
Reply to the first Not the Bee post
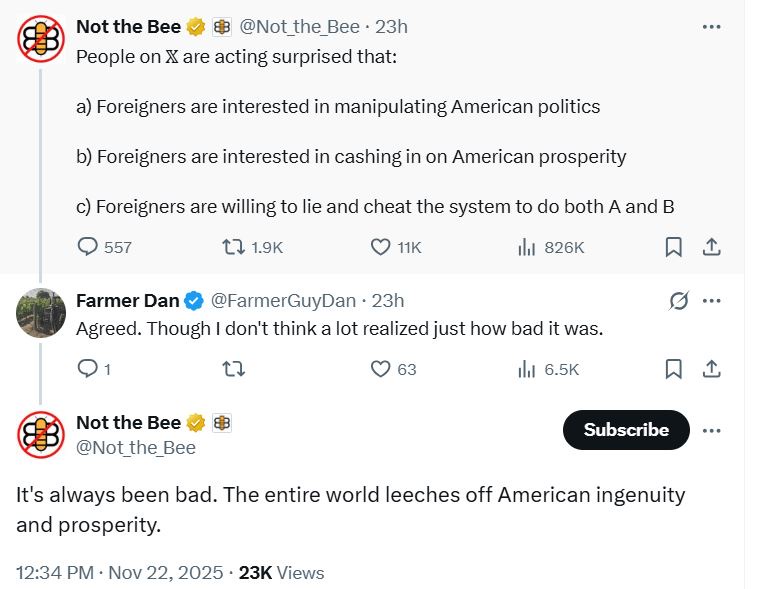(x=89, y=246)
